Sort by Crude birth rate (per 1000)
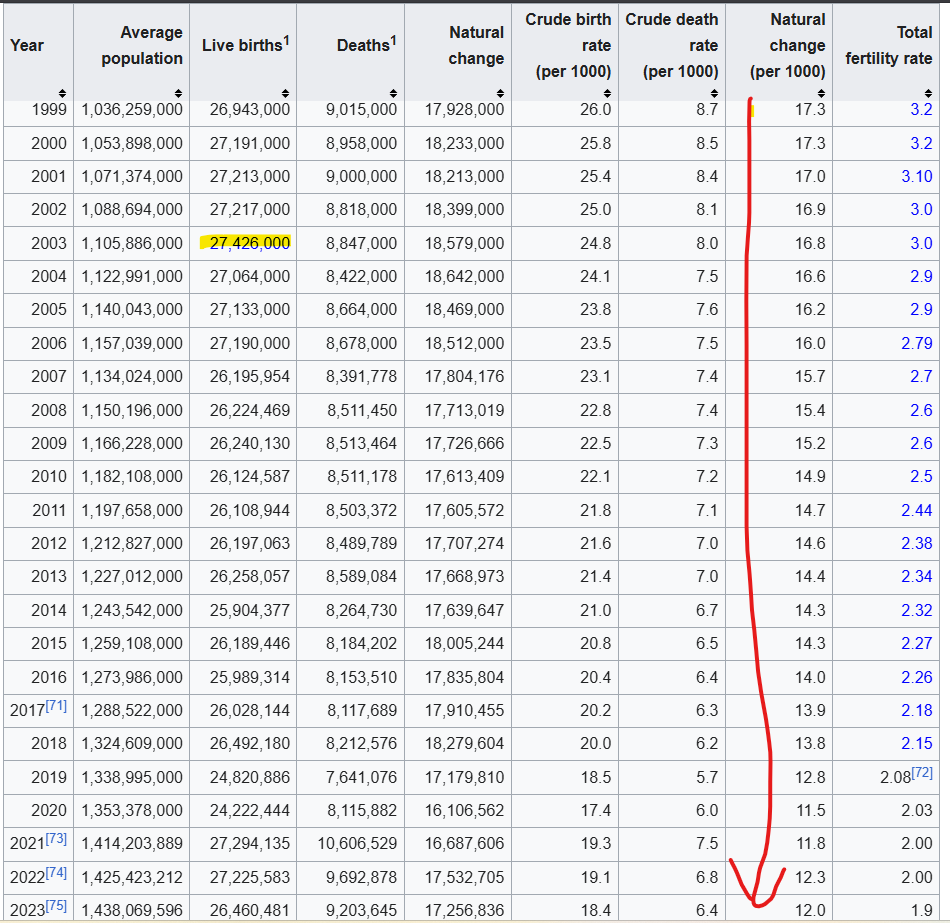 point(607,93)
